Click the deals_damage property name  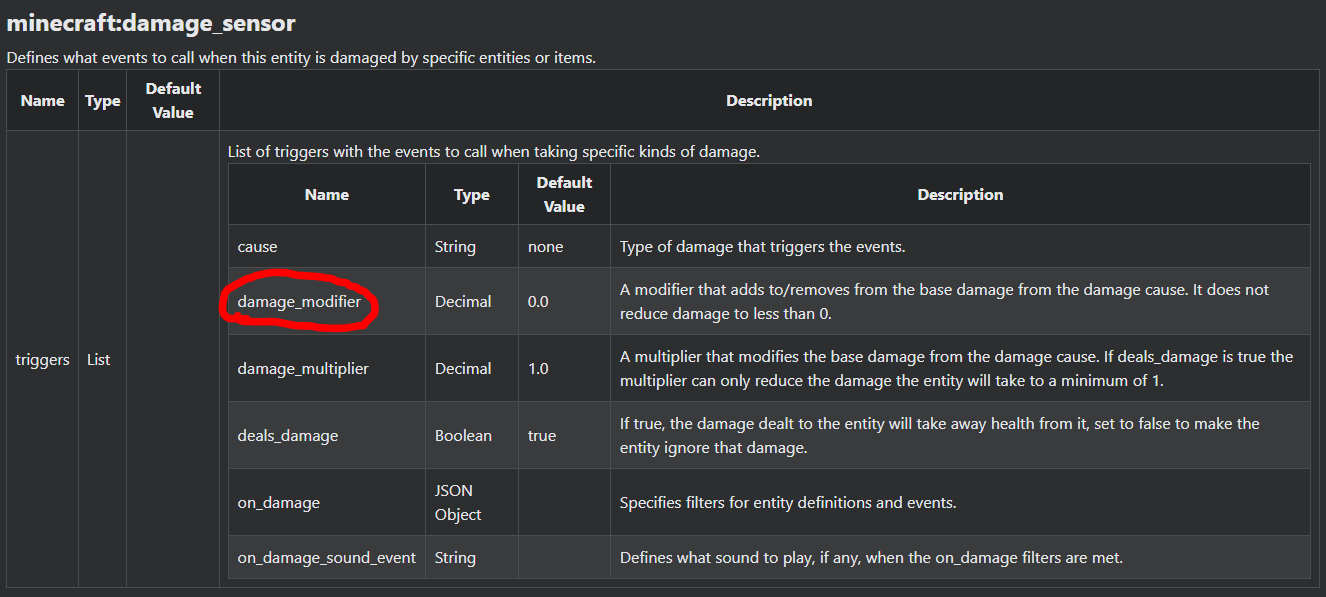click(288, 435)
